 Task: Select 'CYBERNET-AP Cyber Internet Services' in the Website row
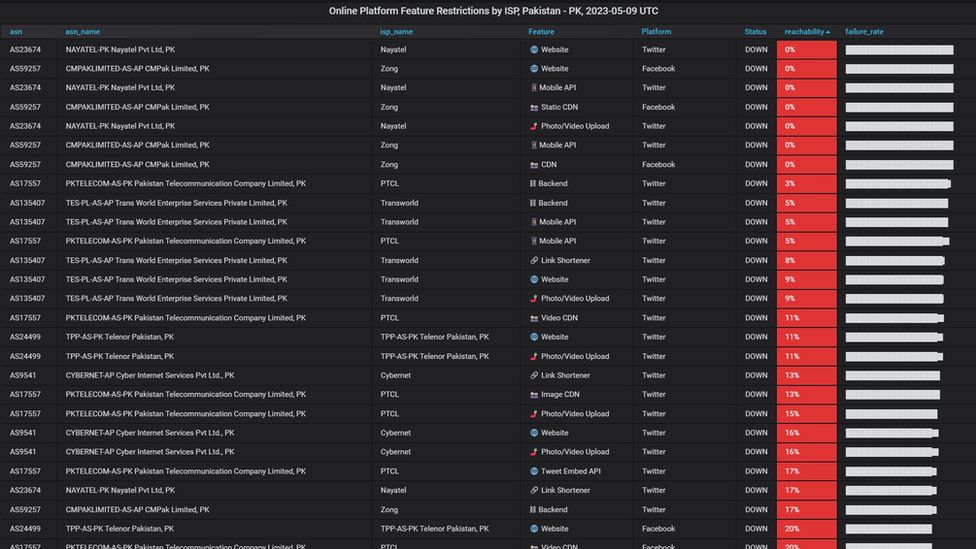(150, 433)
